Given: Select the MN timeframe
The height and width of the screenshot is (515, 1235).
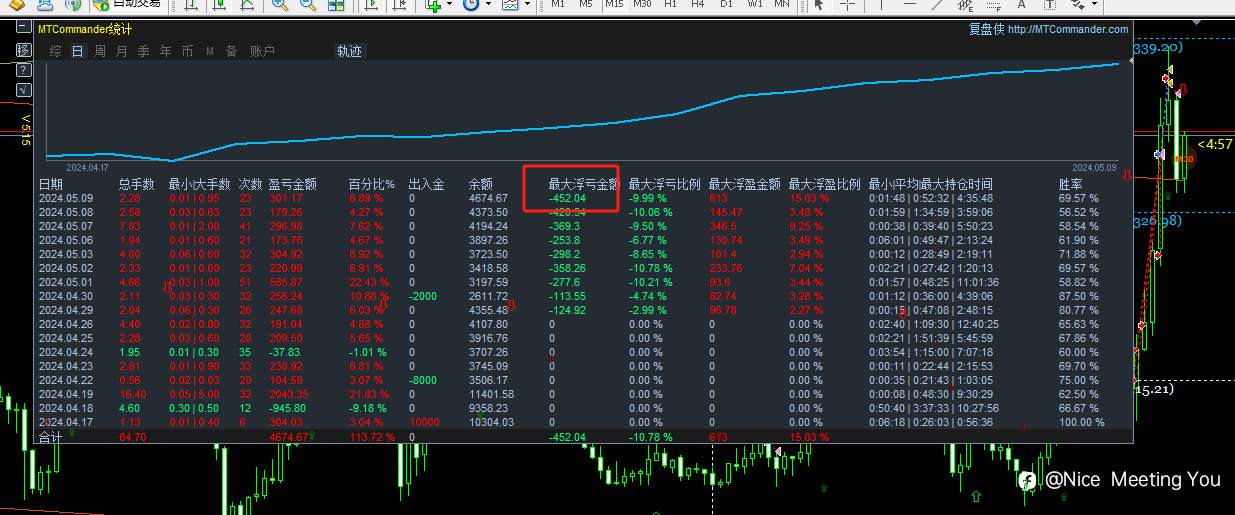Looking at the screenshot, I should pyautogui.click(x=781, y=4).
